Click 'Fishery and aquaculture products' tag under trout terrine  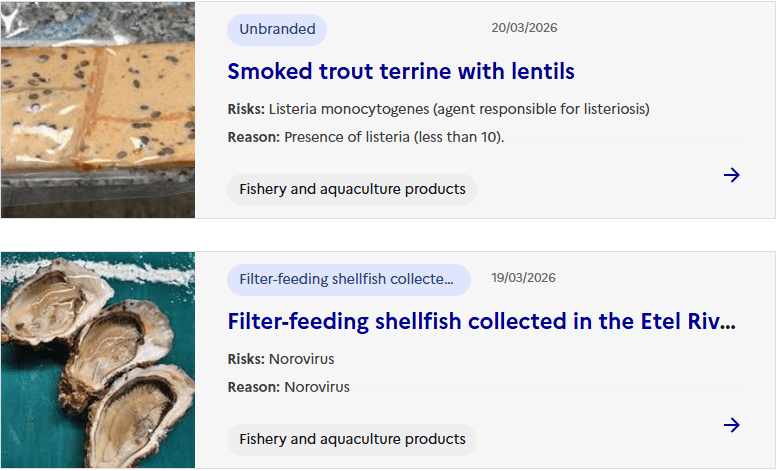click(x=352, y=189)
